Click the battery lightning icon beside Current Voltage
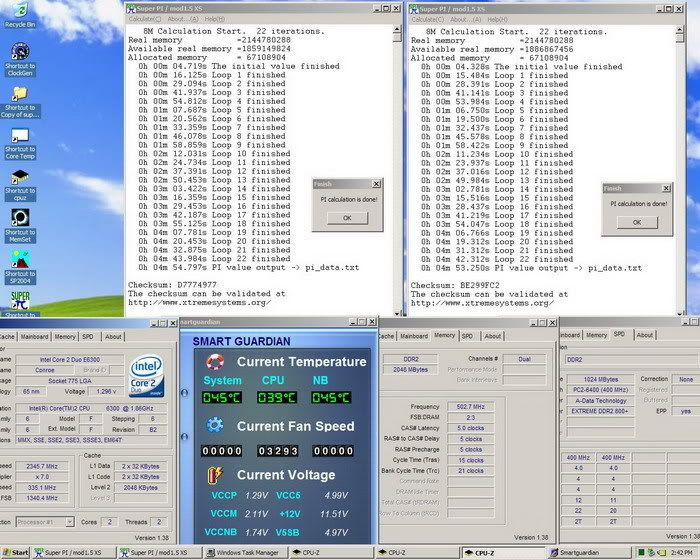The image size is (700, 560). (215, 475)
